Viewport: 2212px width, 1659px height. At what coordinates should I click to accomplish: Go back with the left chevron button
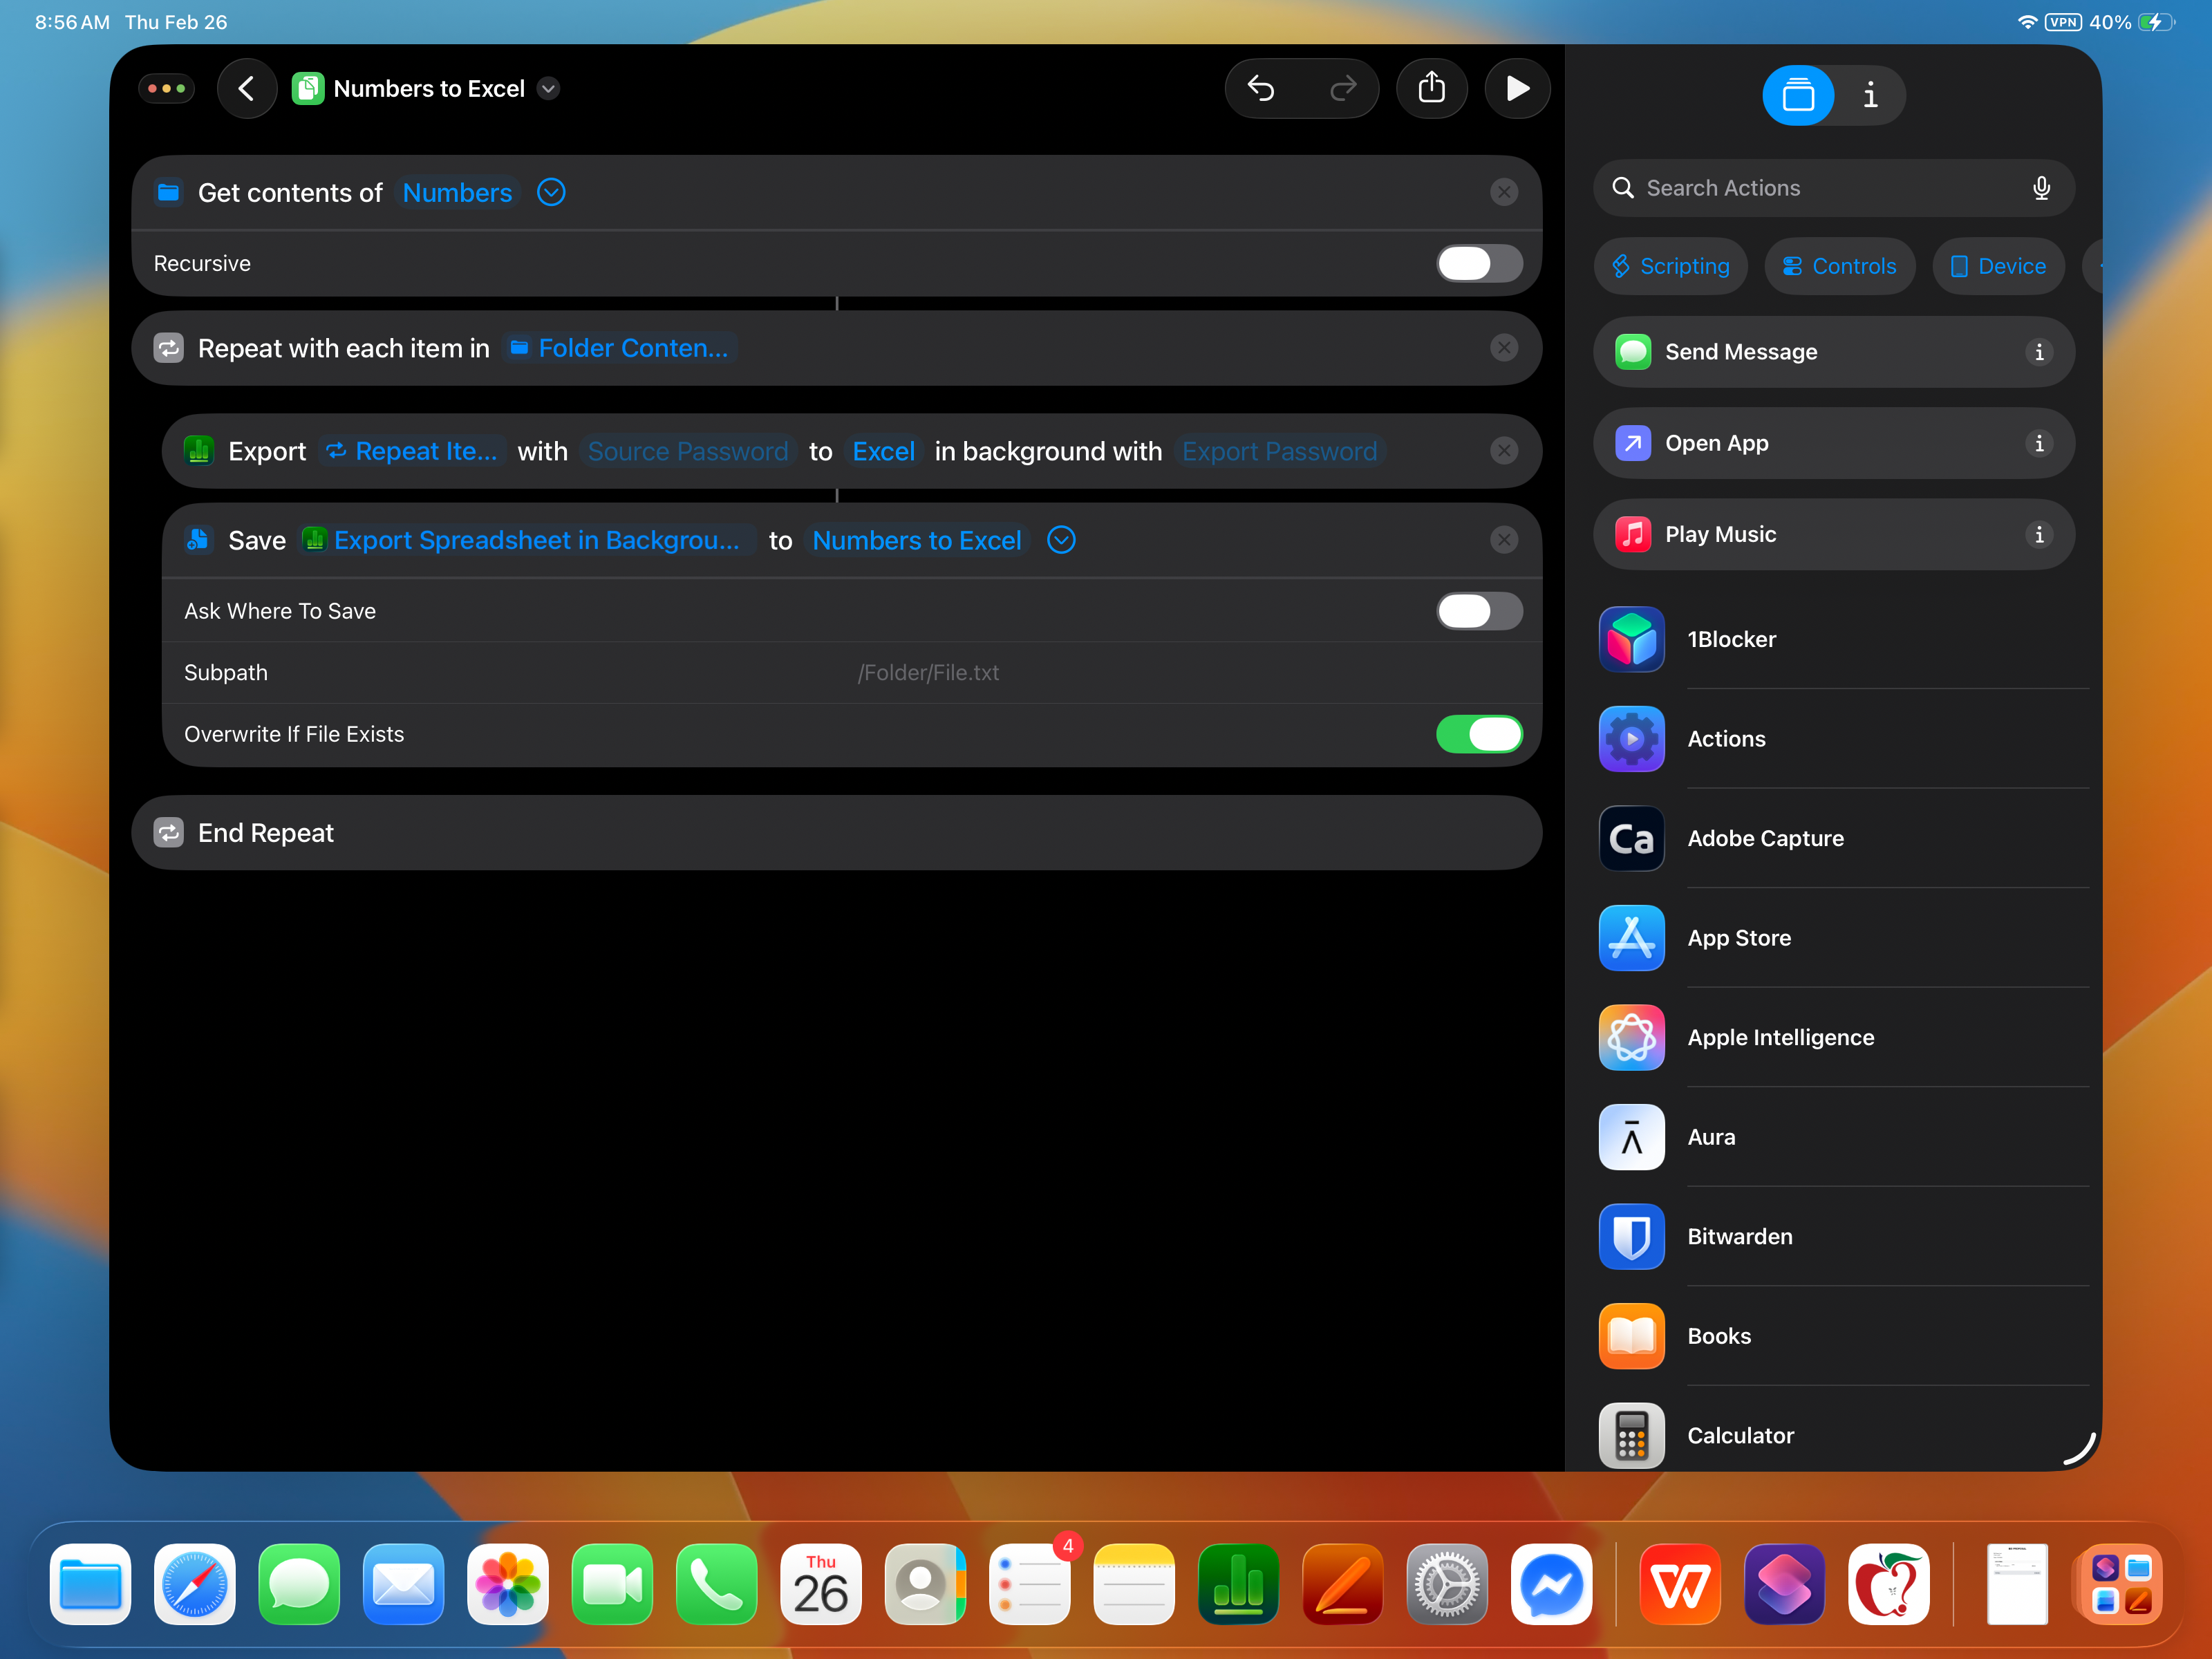[x=246, y=89]
